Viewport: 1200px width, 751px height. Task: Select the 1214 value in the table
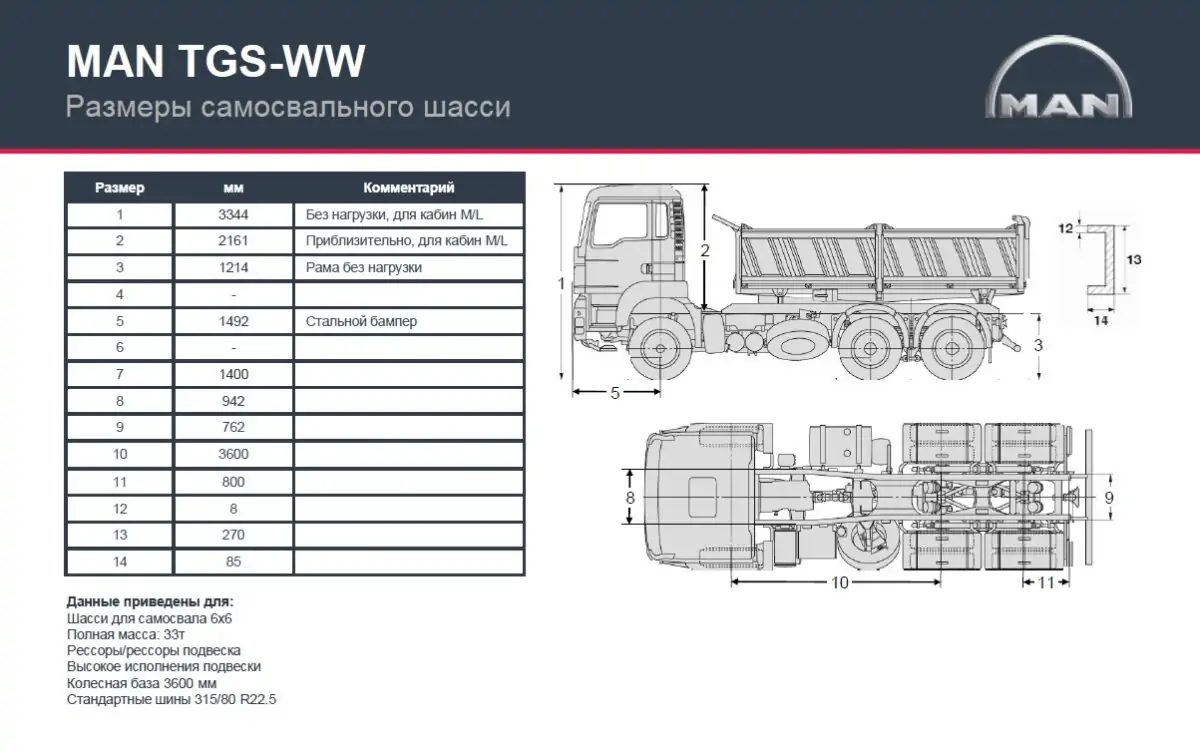point(234,268)
